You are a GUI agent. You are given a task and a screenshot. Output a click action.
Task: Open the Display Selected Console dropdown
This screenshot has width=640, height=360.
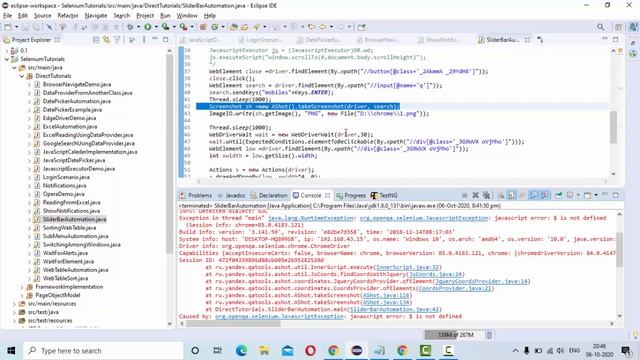coord(578,195)
